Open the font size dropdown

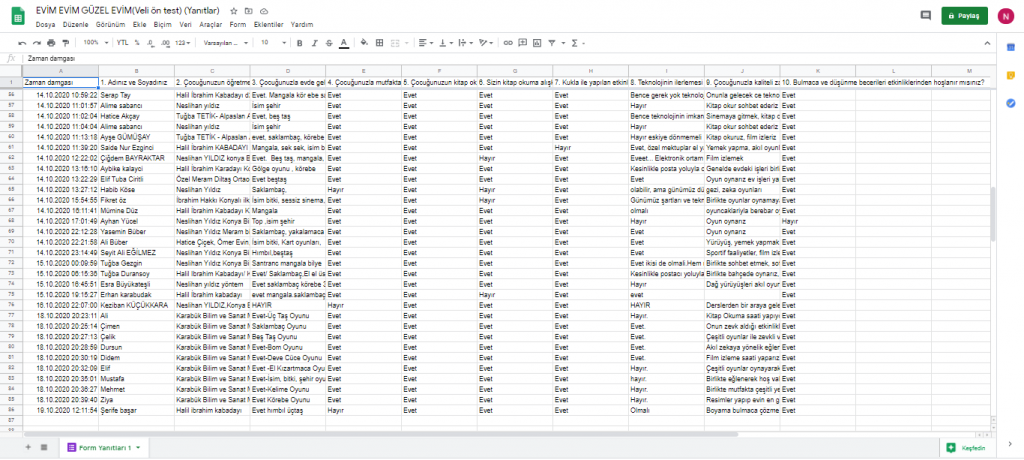(271, 43)
